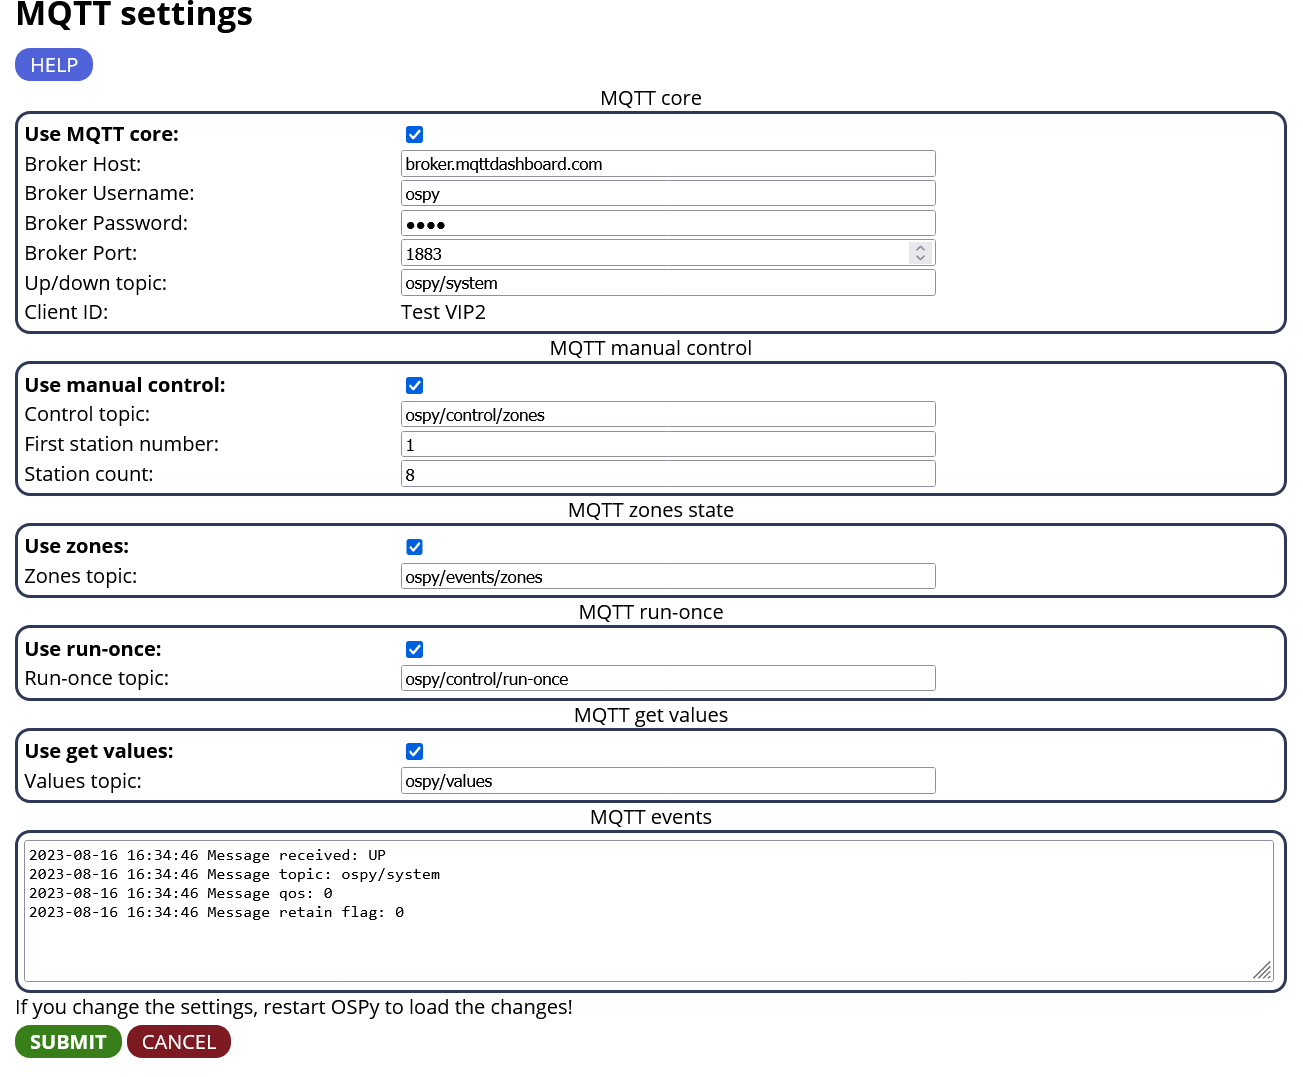Click inside the MQTT events log area
This screenshot has width=1303, height=1077.
coord(648,911)
